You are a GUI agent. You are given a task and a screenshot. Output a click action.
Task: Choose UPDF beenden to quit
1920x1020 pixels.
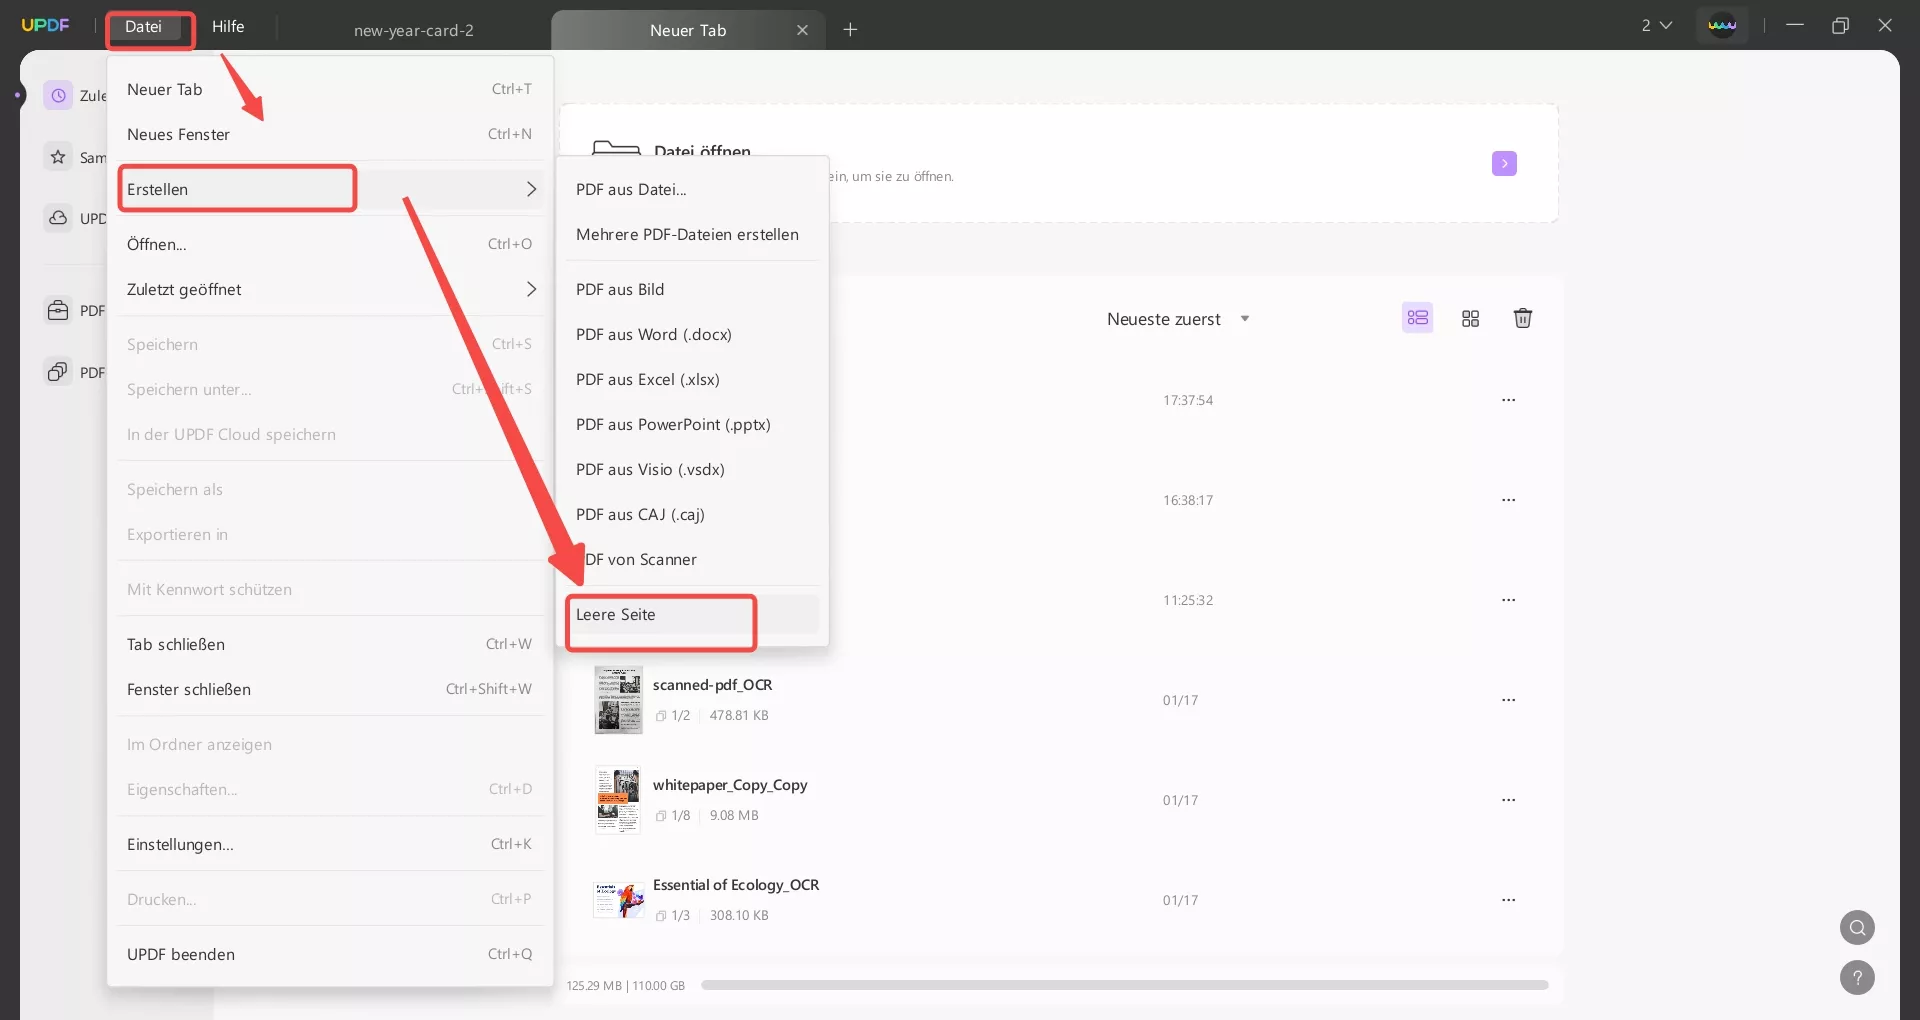331,954
